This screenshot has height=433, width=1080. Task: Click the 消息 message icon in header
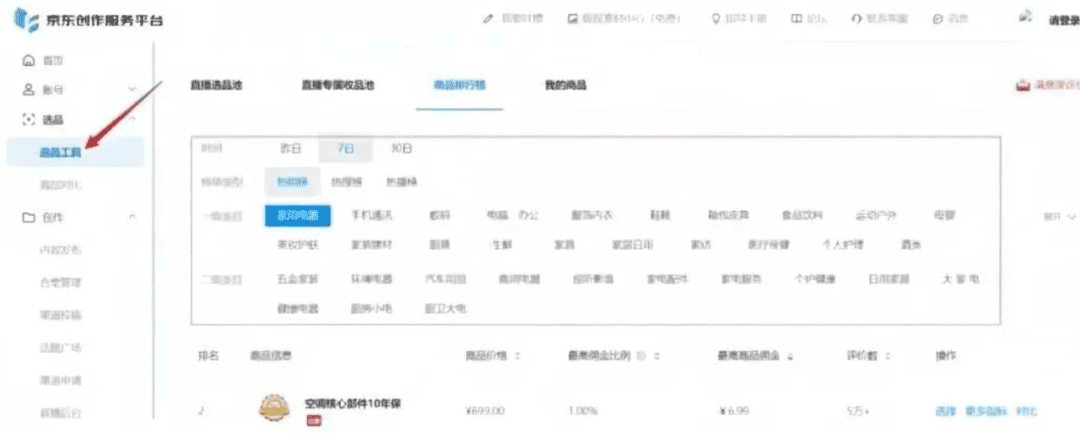[936, 19]
